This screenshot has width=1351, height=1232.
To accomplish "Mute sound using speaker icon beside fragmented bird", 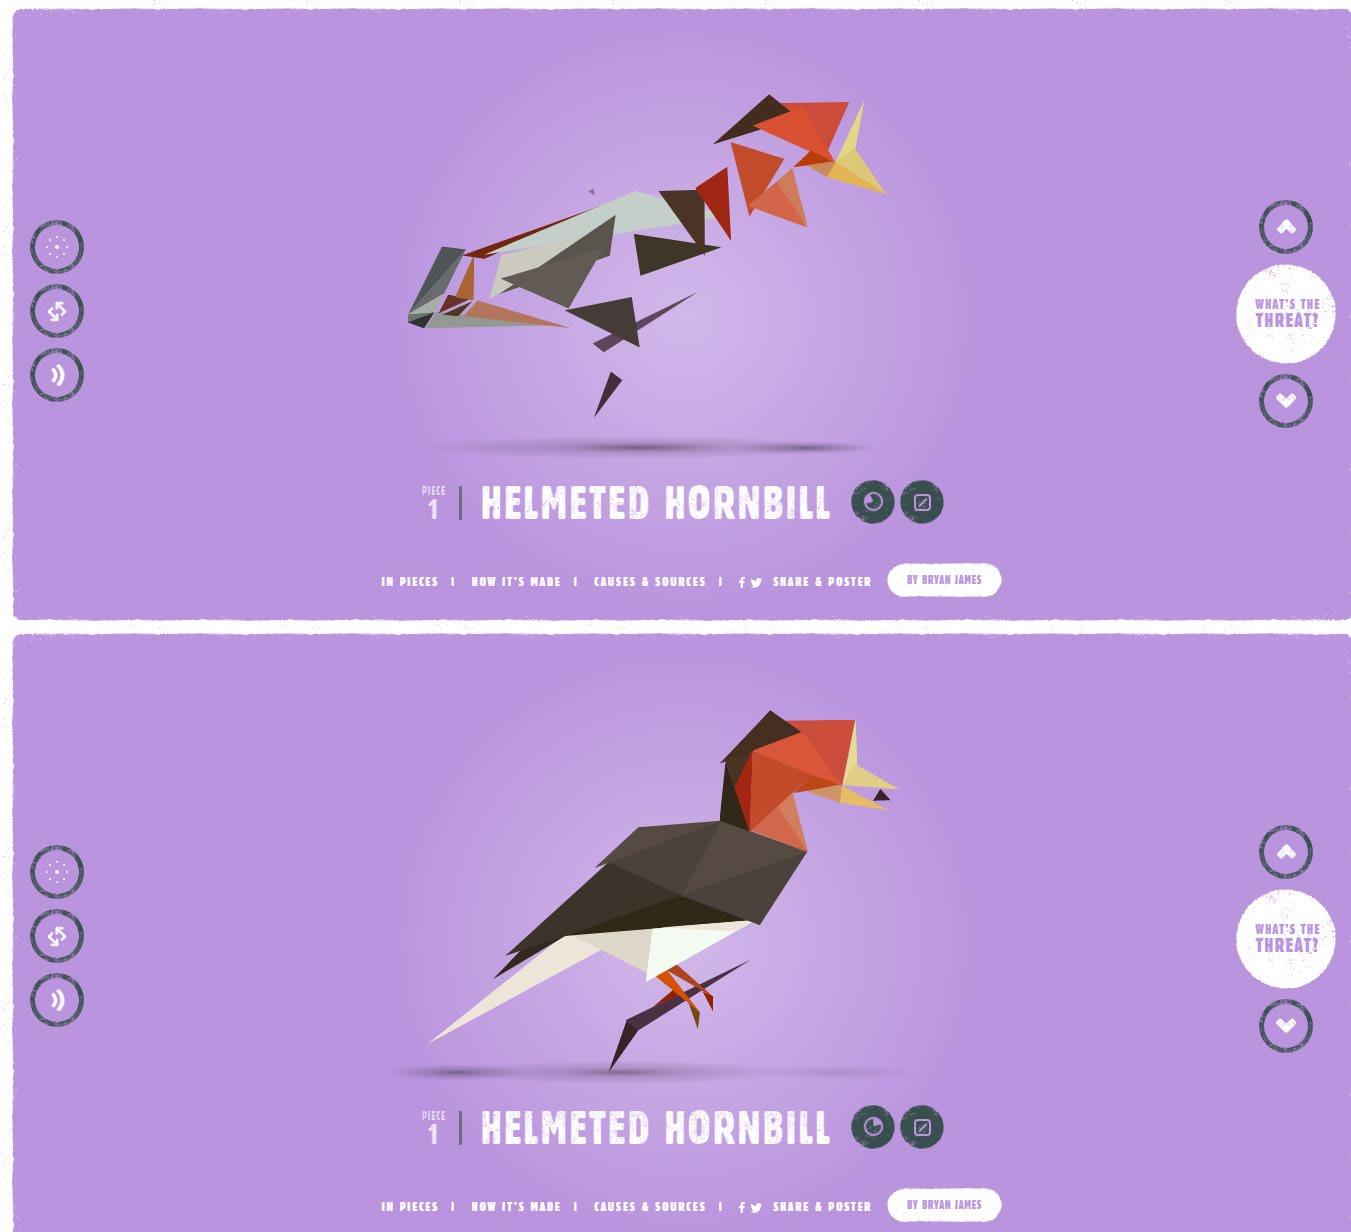I will (x=57, y=375).
